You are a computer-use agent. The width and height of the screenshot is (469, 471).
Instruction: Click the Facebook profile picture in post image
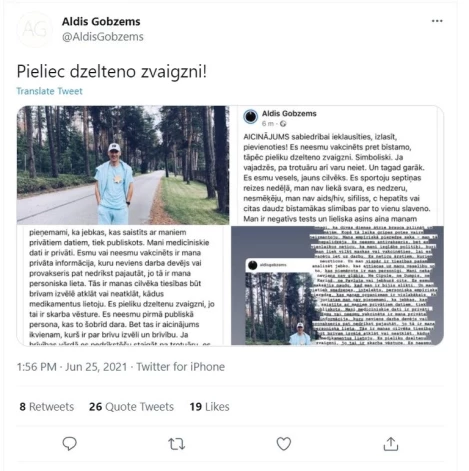251,117
